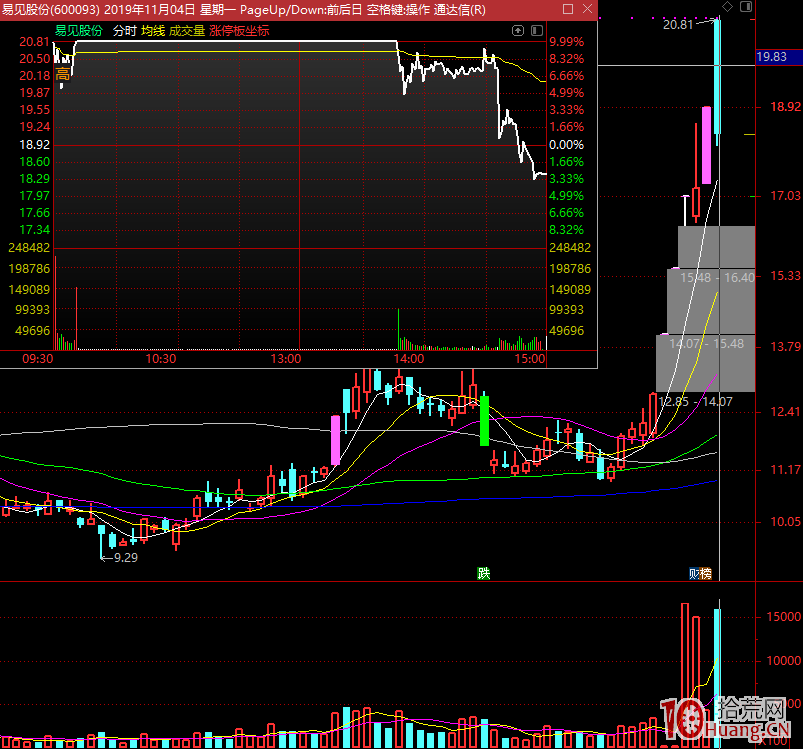Click the 248482 volume label on the popup's left axis
The height and width of the screenshot is (749, 803).
[x=29, y=248]
